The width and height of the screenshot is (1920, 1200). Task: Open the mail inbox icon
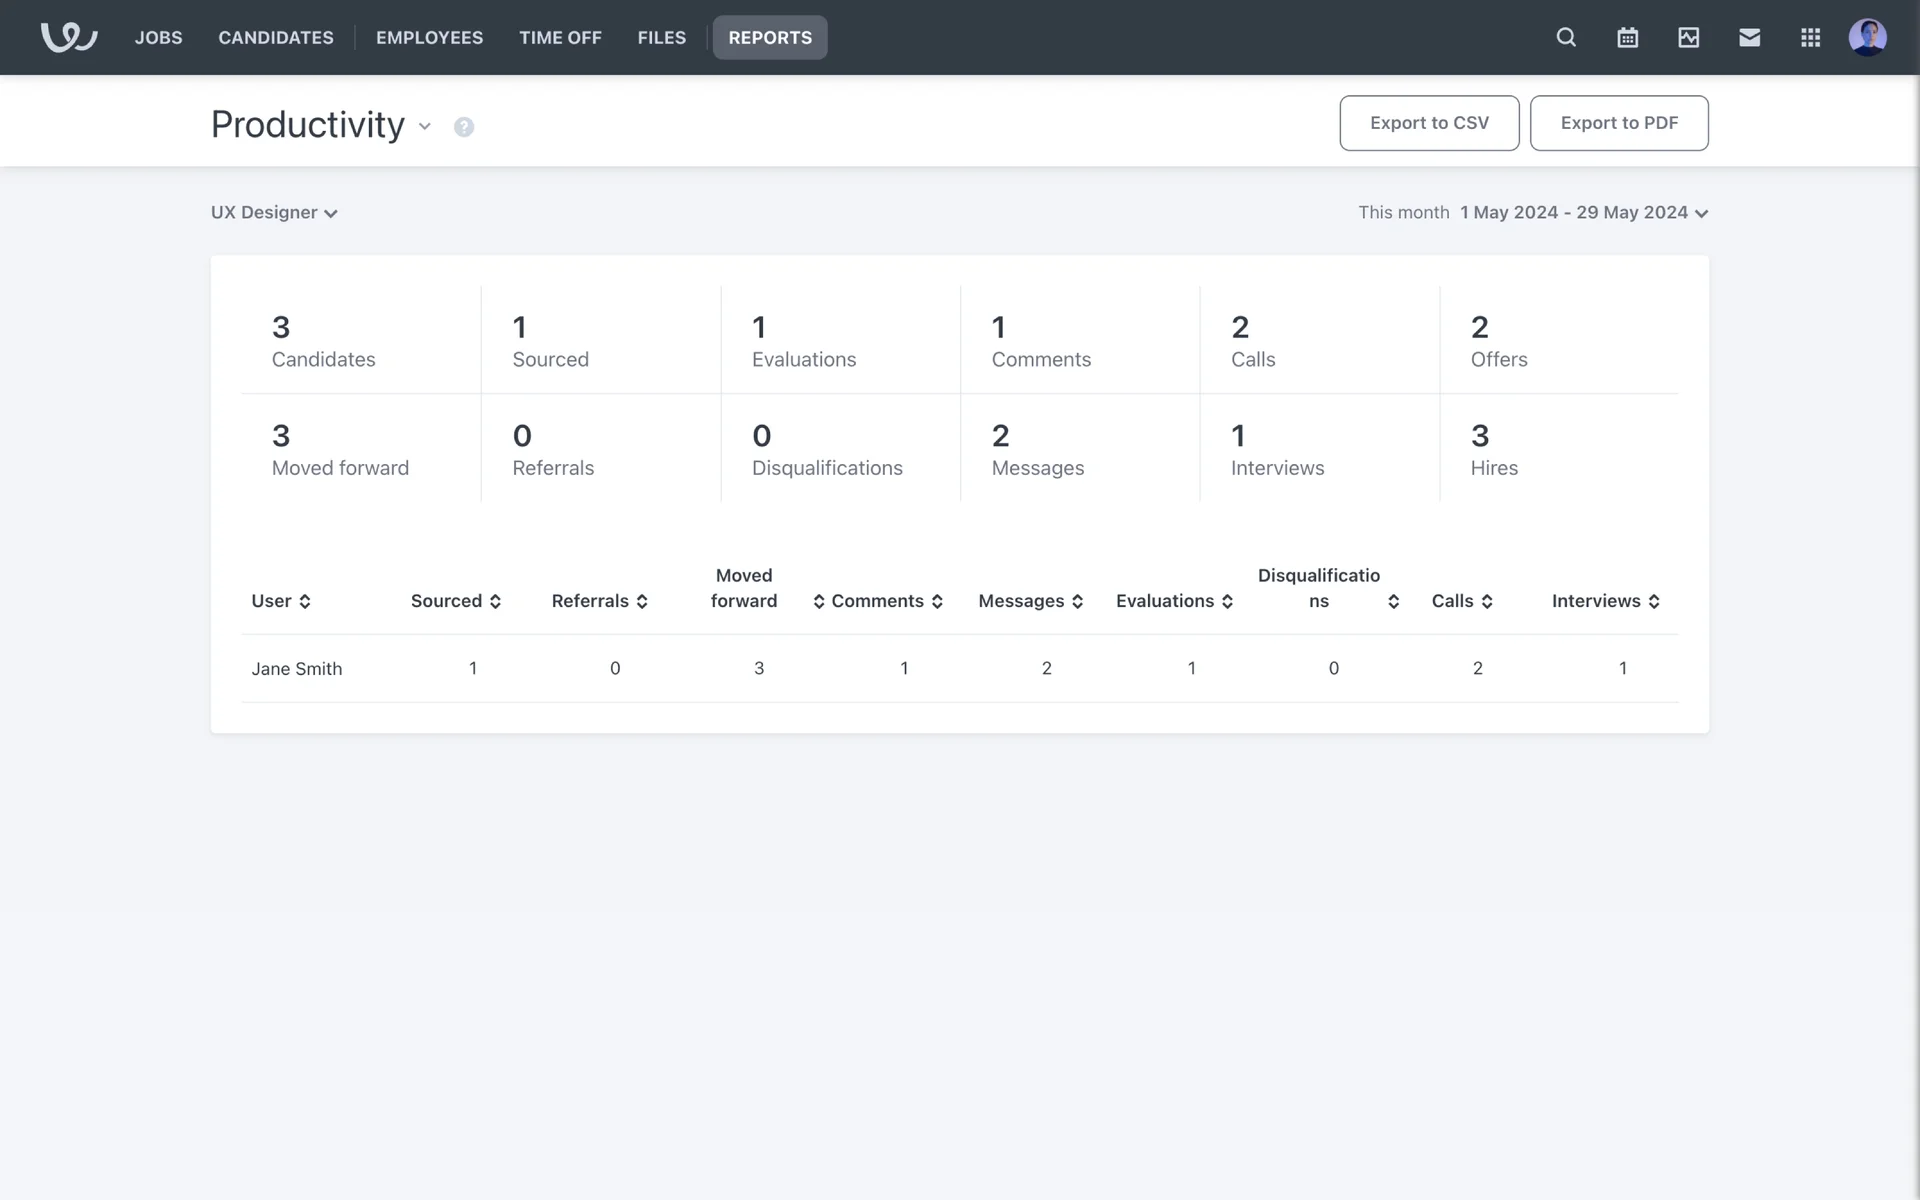1749,37
